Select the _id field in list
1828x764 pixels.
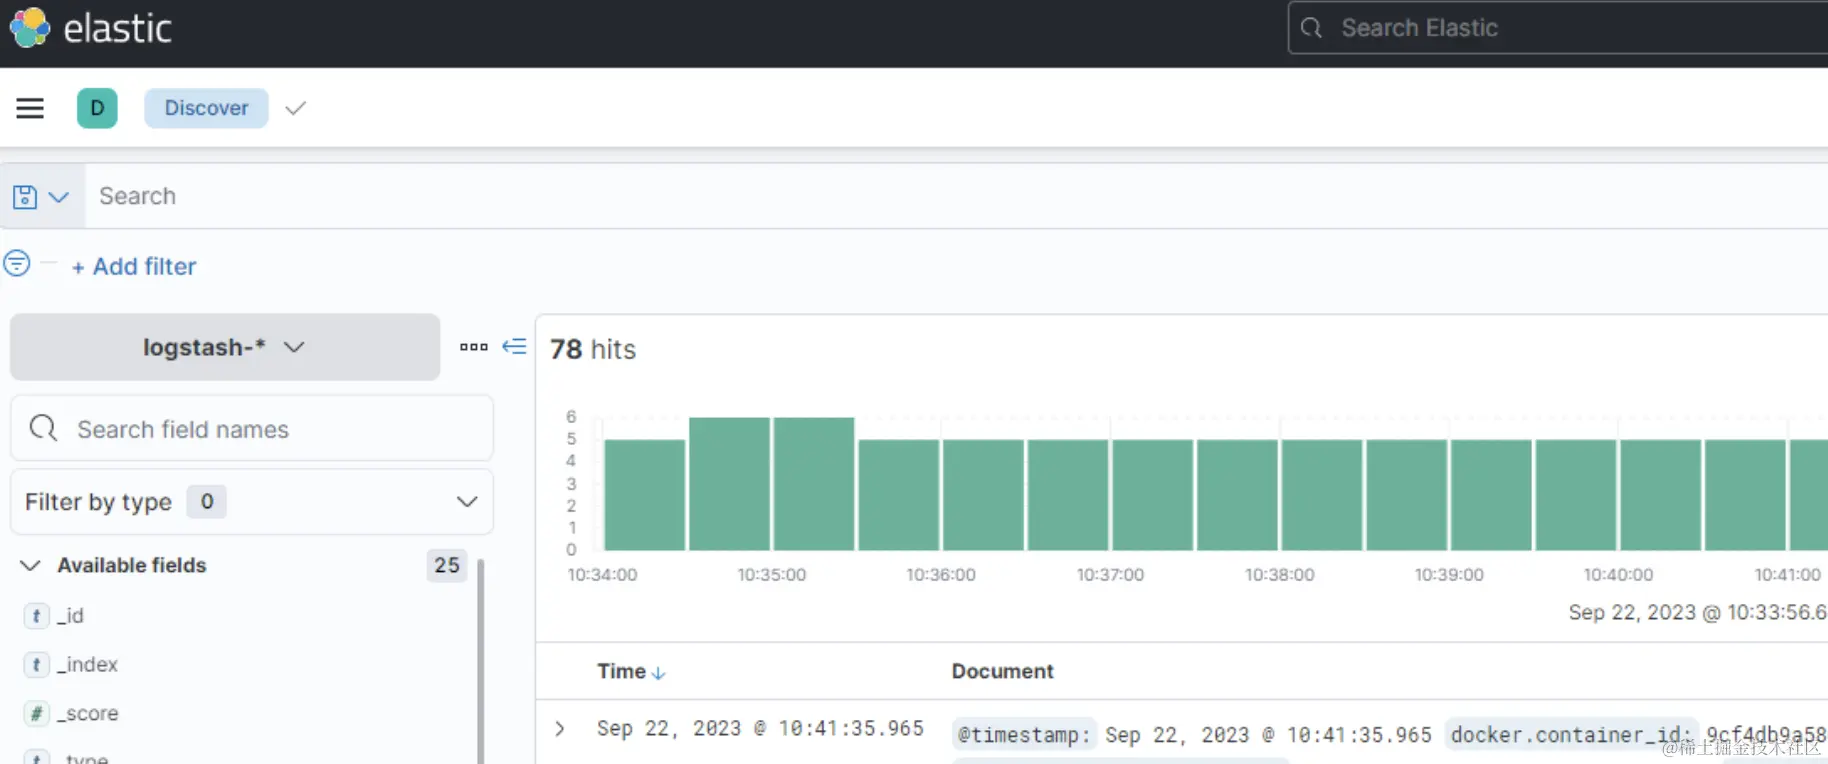[70, 616]
